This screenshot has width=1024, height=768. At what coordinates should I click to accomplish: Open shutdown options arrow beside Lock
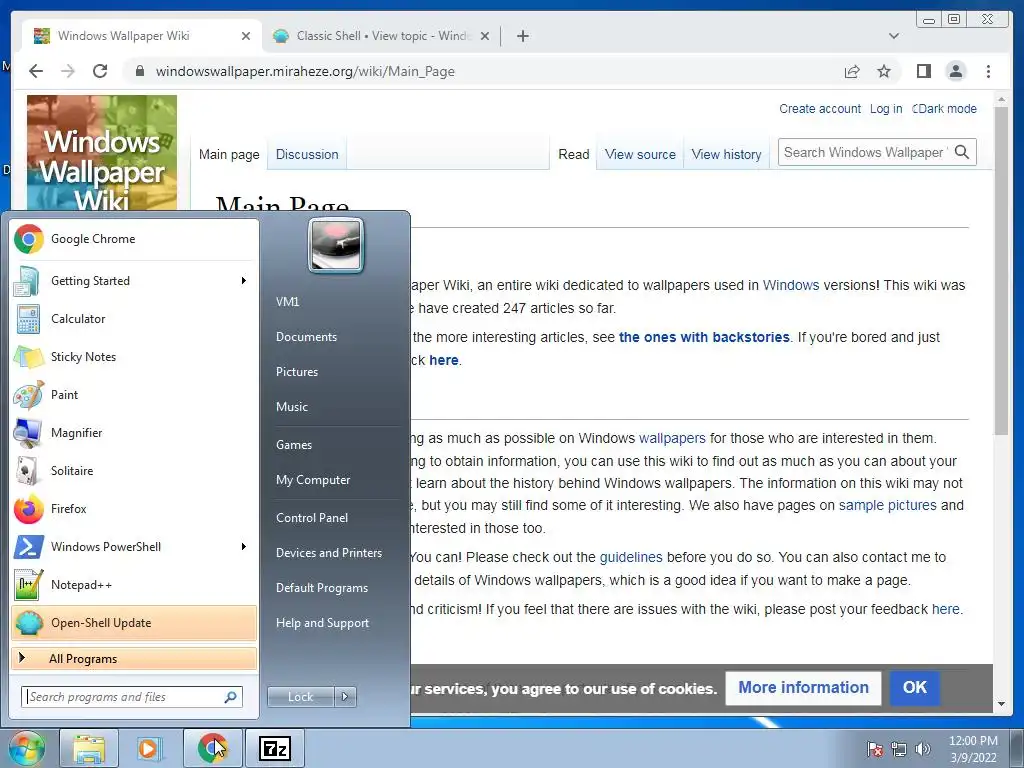[345, 697]
